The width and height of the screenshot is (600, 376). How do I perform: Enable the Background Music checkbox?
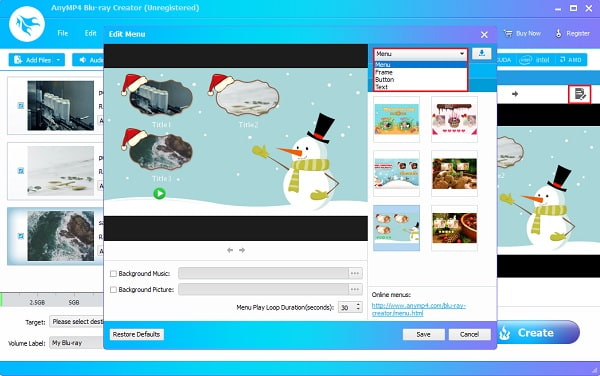pos(113,274)
